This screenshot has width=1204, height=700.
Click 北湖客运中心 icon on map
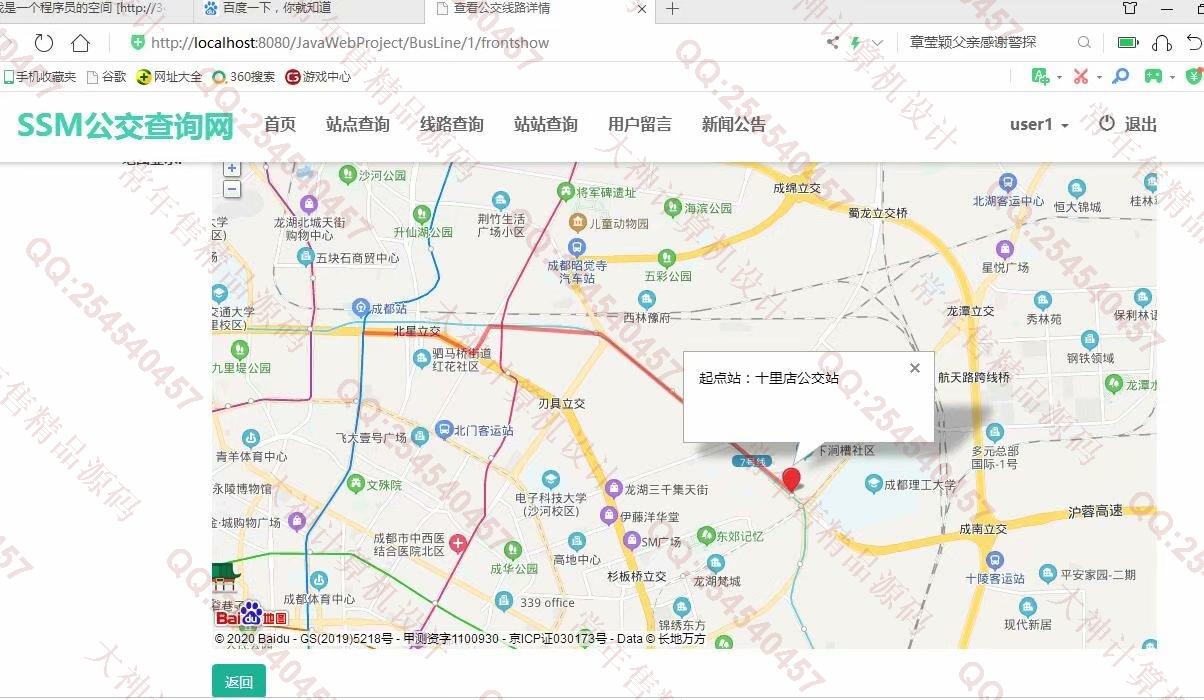click(x=1007, y=182)
